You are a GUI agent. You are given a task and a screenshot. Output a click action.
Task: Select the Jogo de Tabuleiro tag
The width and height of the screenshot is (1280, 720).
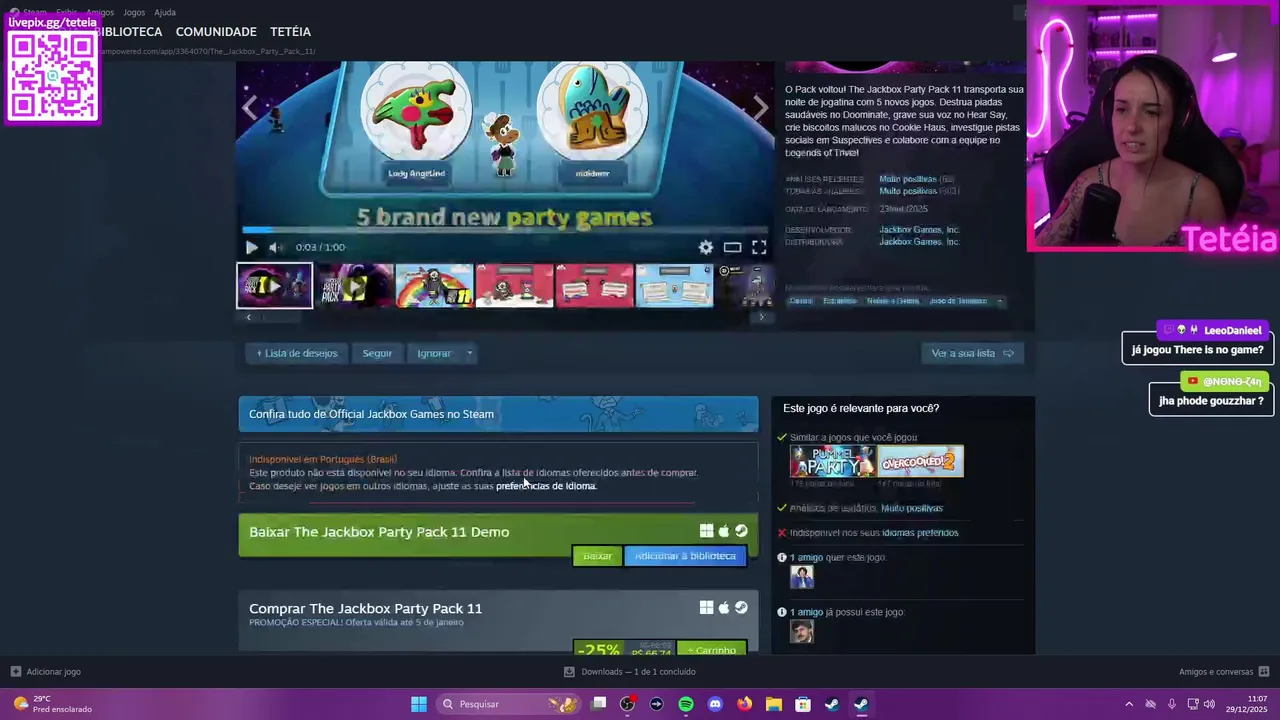click(x=958, y=301)
